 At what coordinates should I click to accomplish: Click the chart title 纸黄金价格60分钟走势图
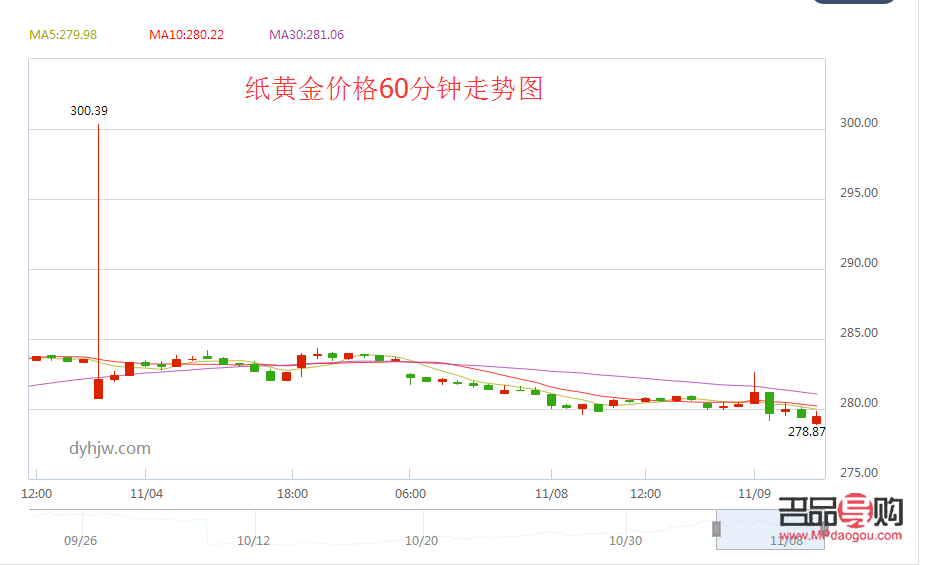(x=394, y=89)
